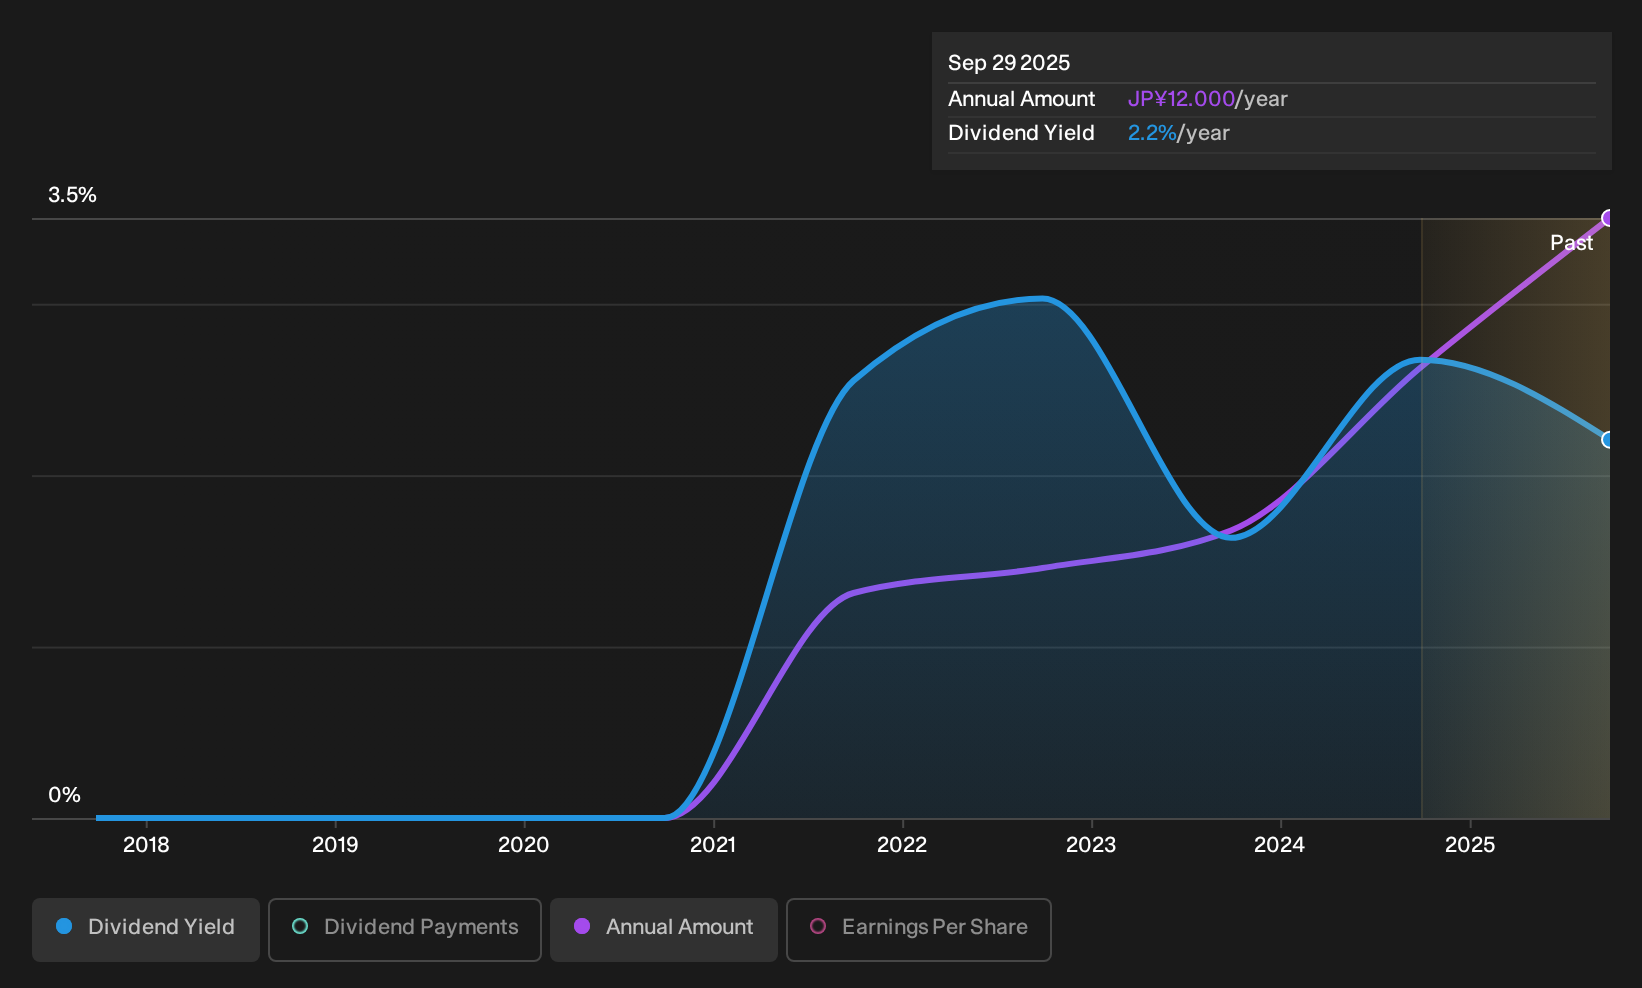Show the Earnings Per Share series
The height and width of the screenshot is (988, 1642).
(x=919, y=929)
